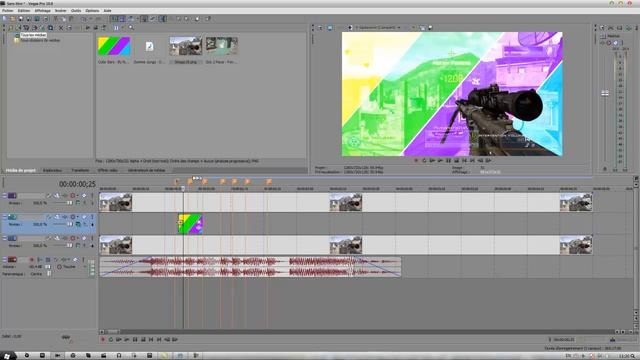
Task: Toggle Ignore Event Grouping
Action: click(152, 19)
